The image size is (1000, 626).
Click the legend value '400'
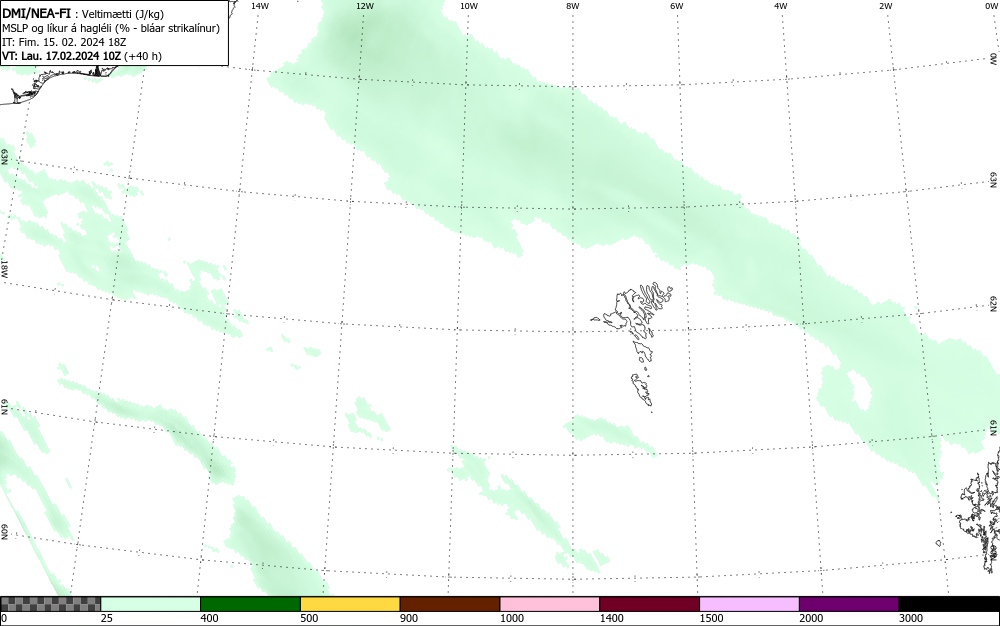209,618
